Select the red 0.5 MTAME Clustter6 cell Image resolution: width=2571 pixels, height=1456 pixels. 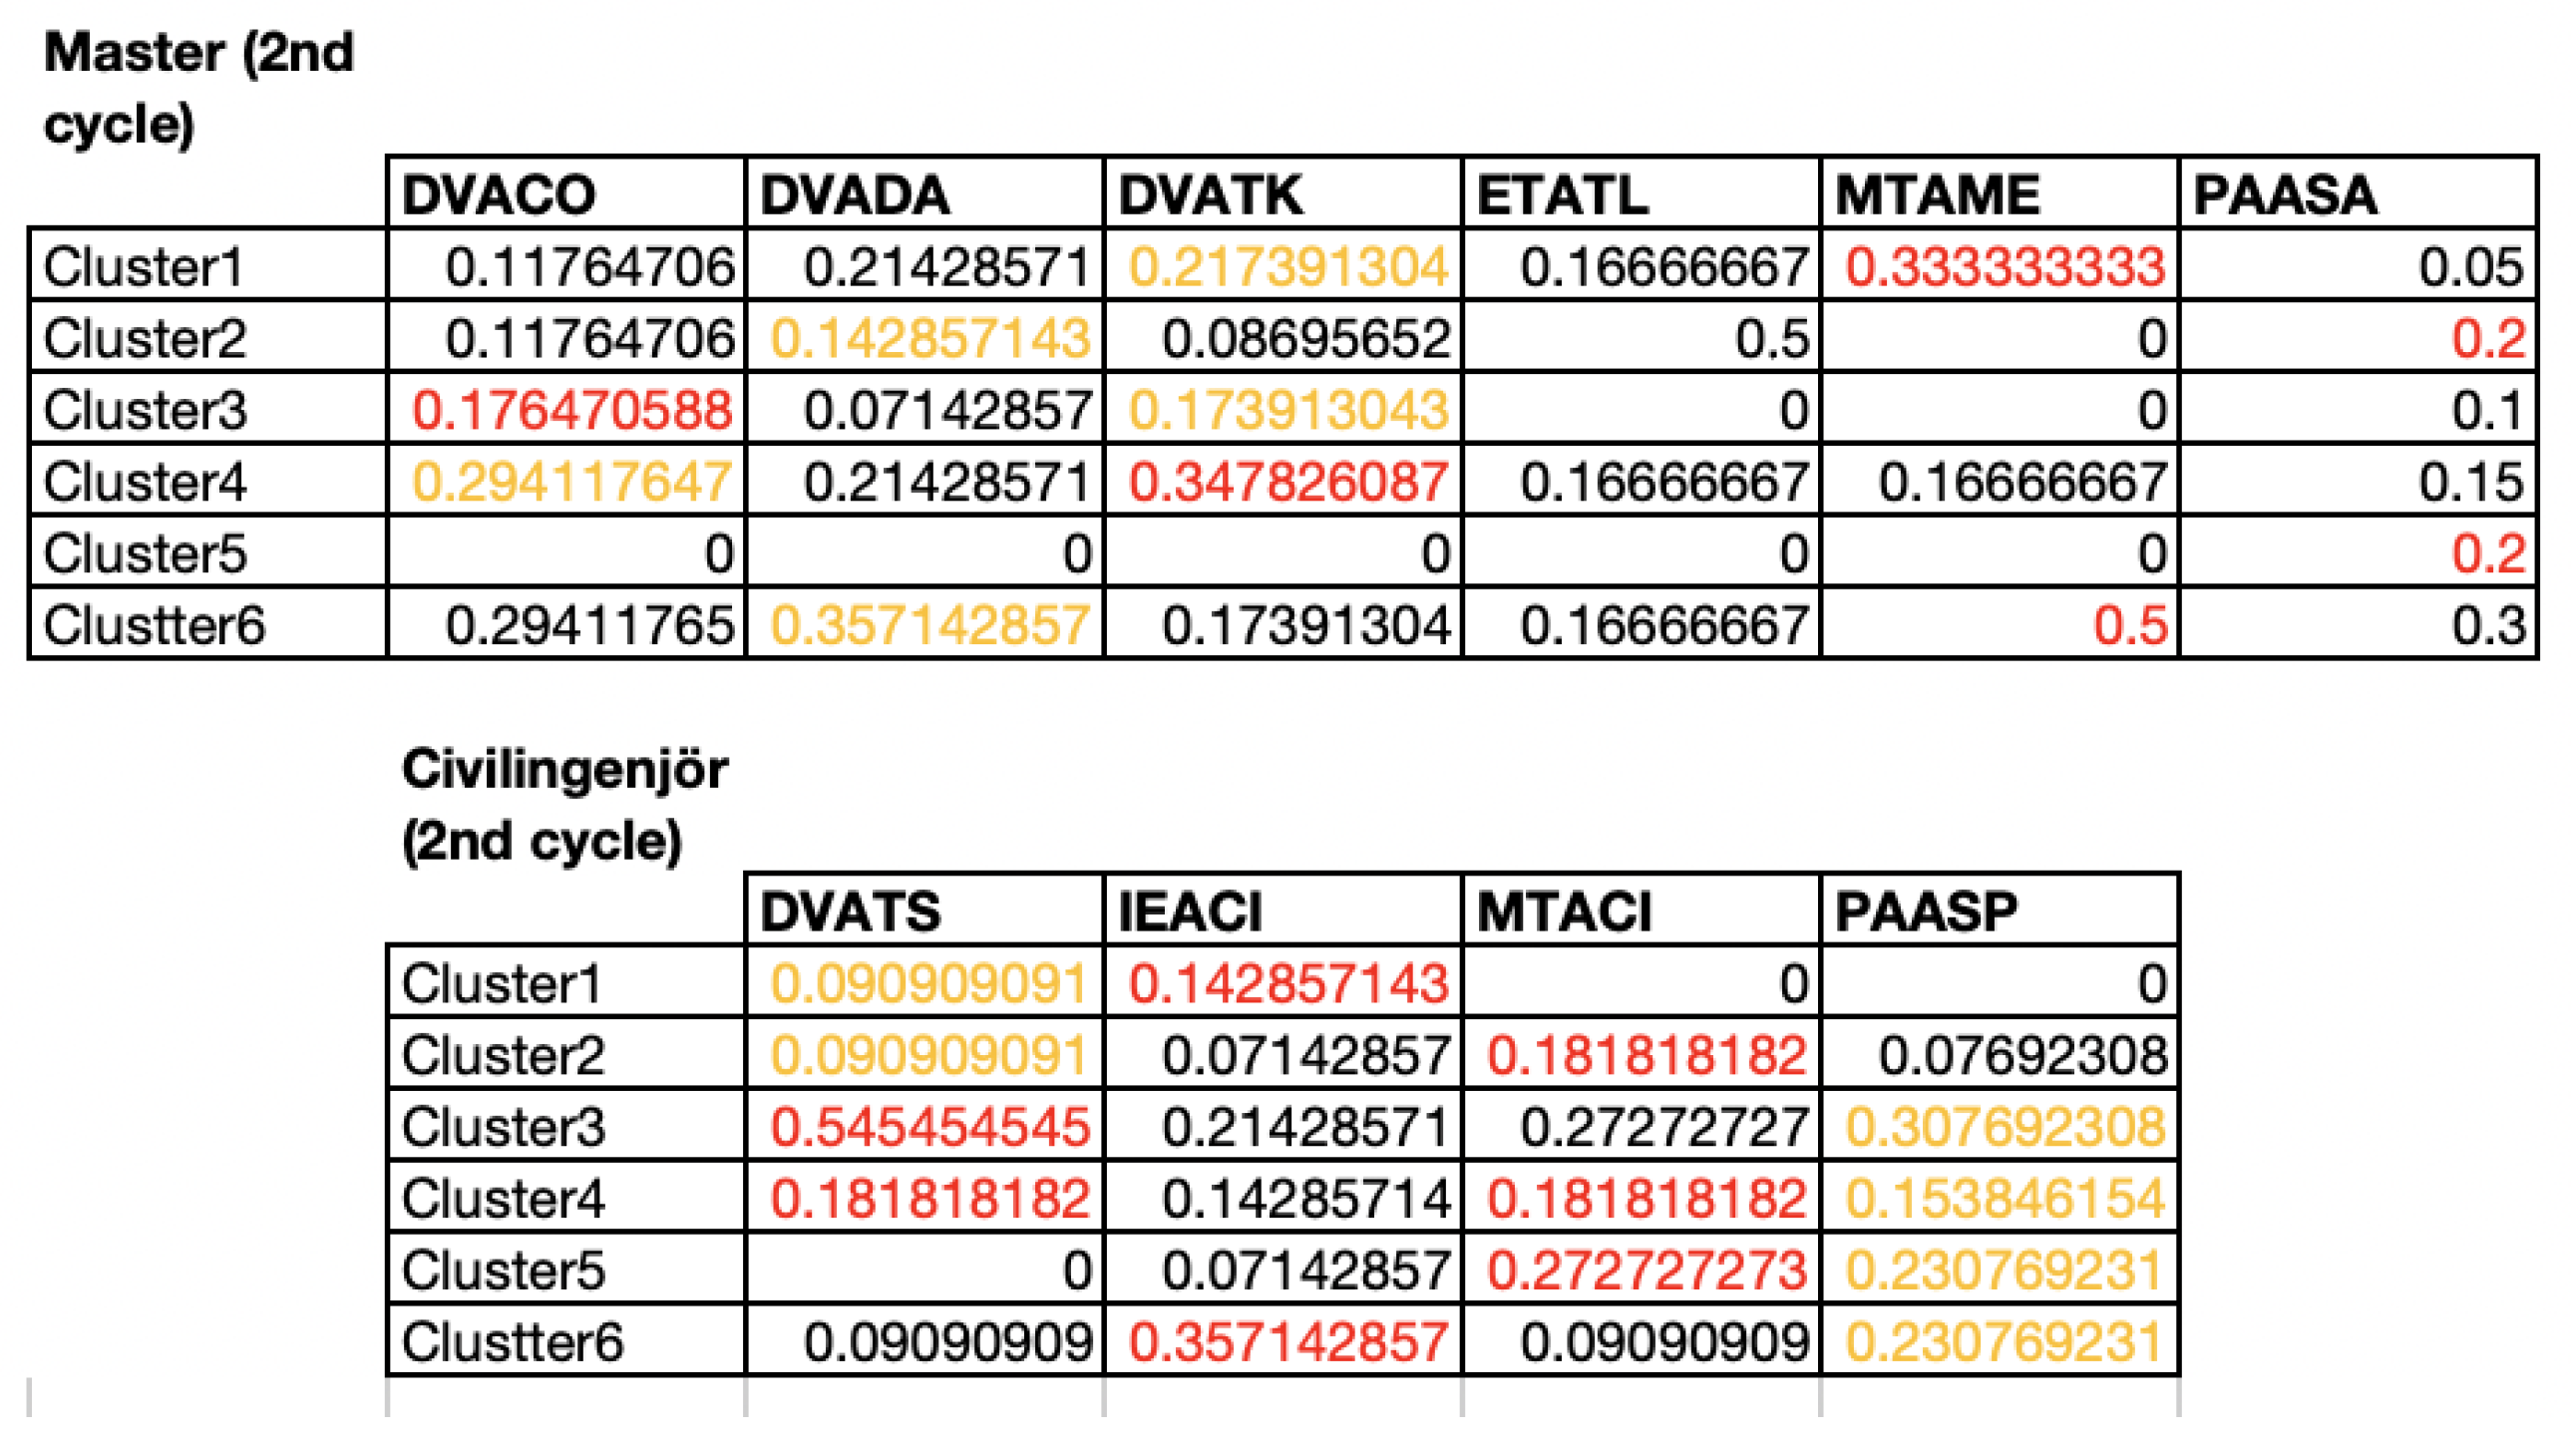pyautogui.click(x=1999, y=624)
